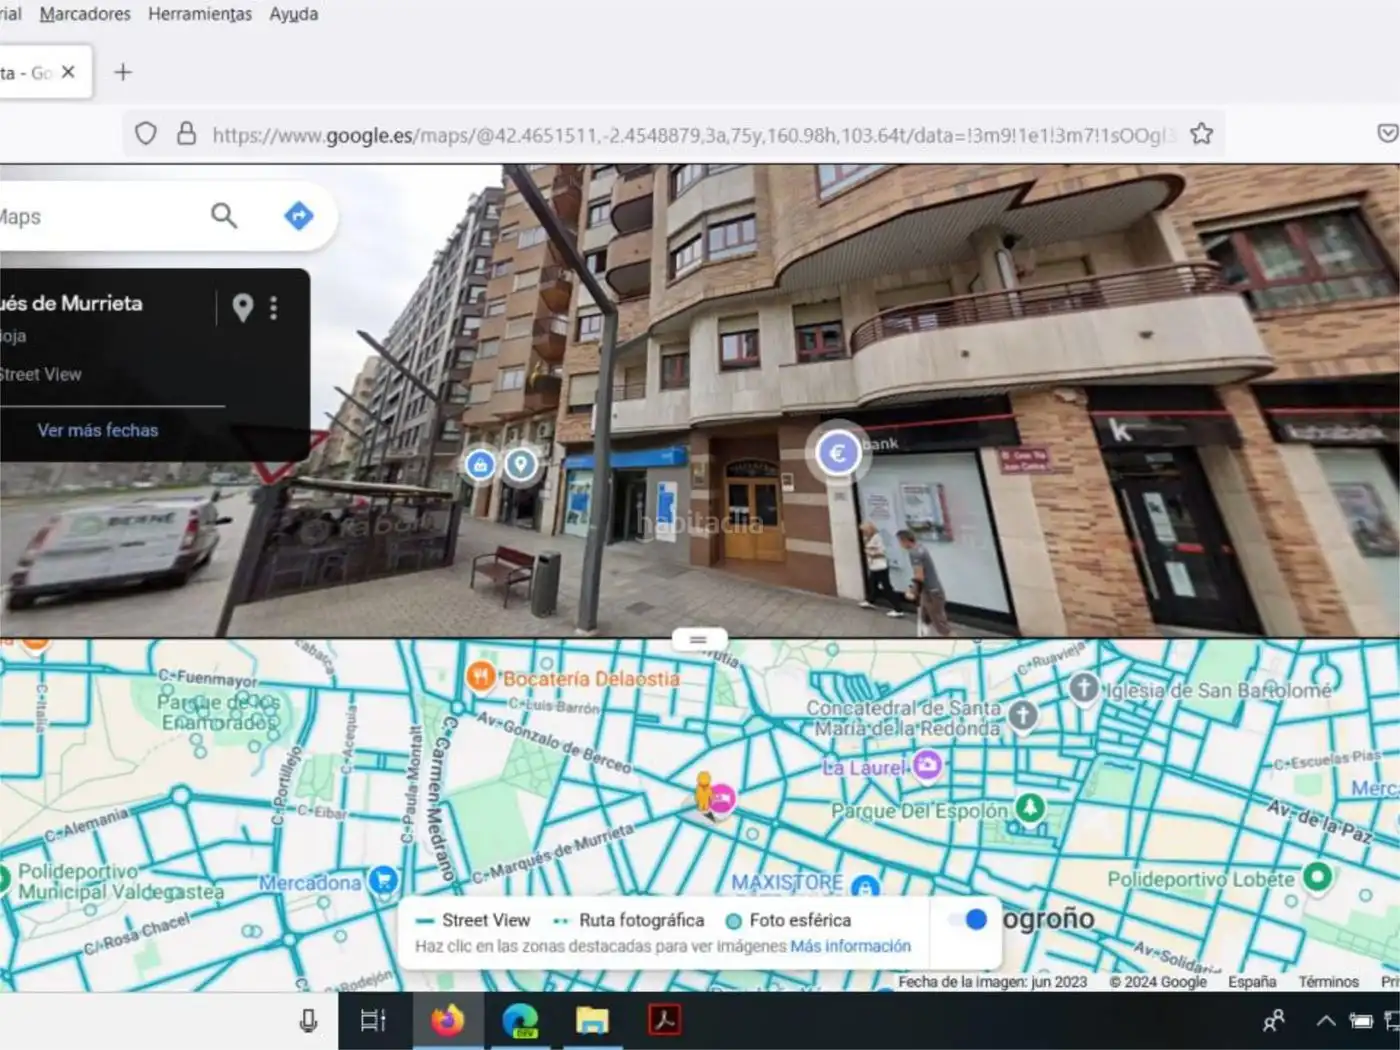Click the 'C. Marqués de Murrieta' street label

tap(552, 853)
